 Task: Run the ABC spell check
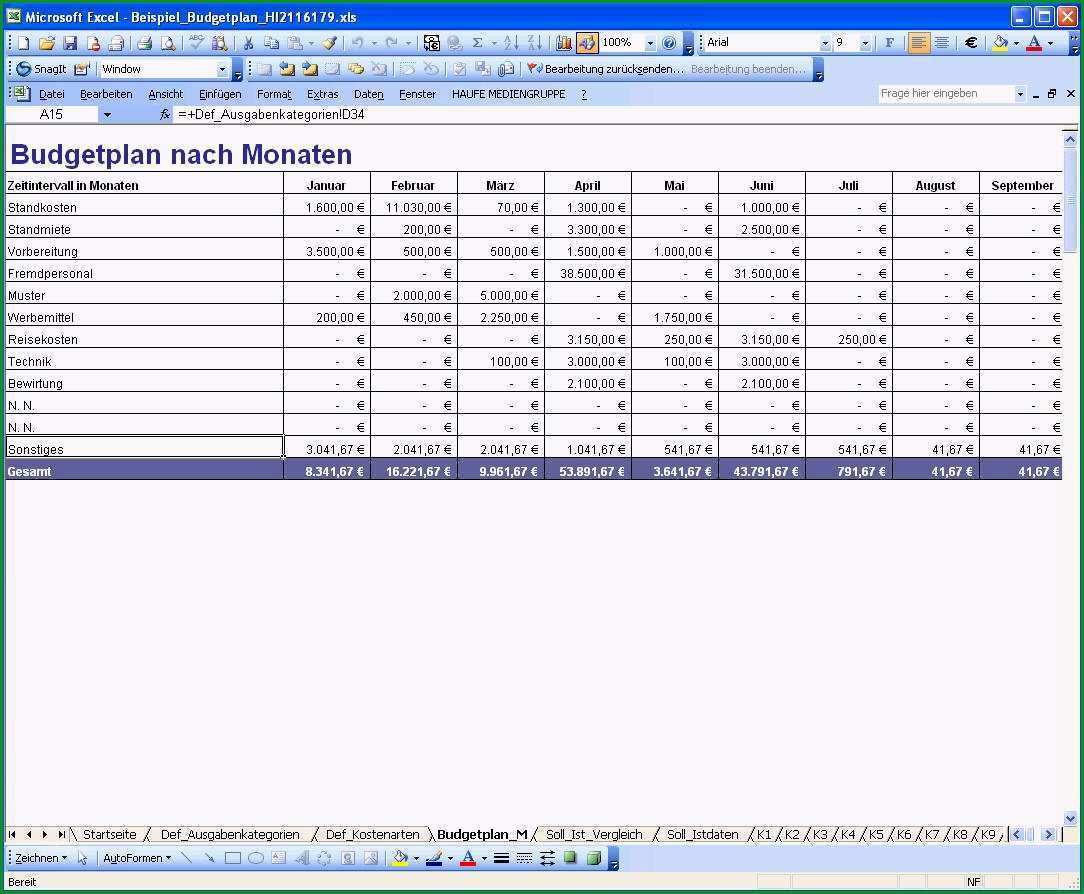click(x=196, y=43)
